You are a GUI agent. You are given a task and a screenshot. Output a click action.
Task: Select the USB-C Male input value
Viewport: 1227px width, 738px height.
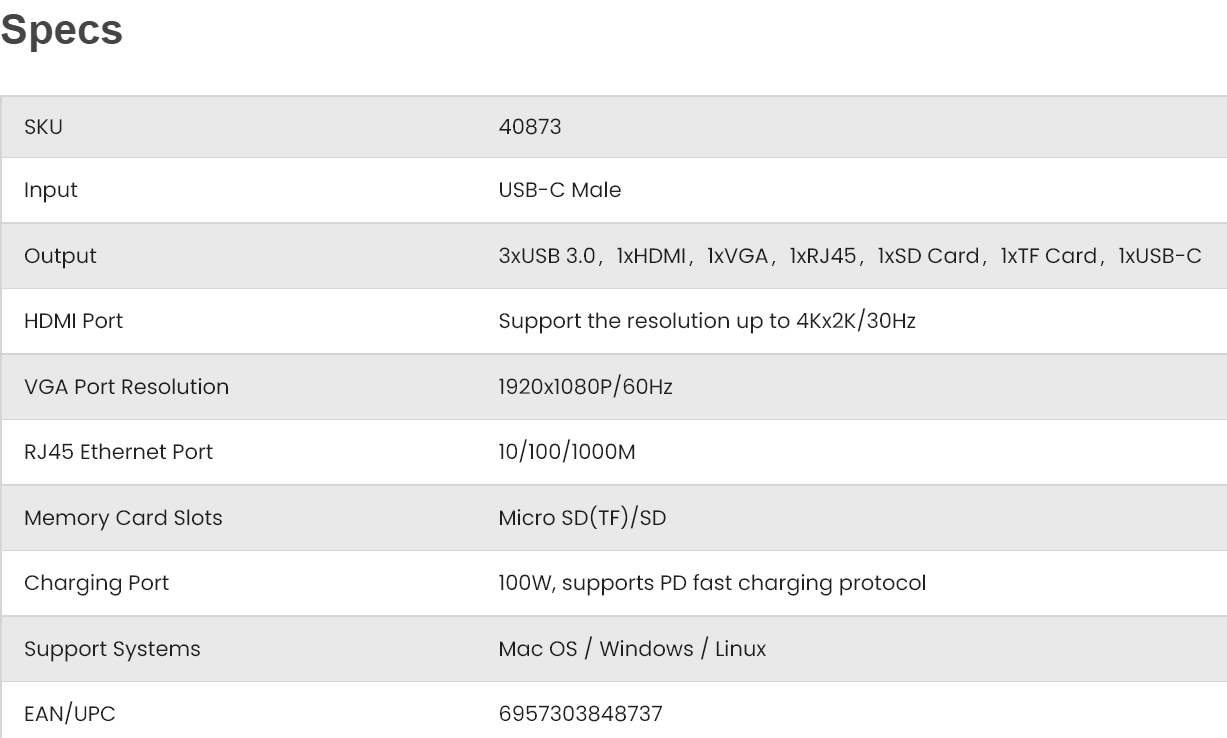pos(559,190)
